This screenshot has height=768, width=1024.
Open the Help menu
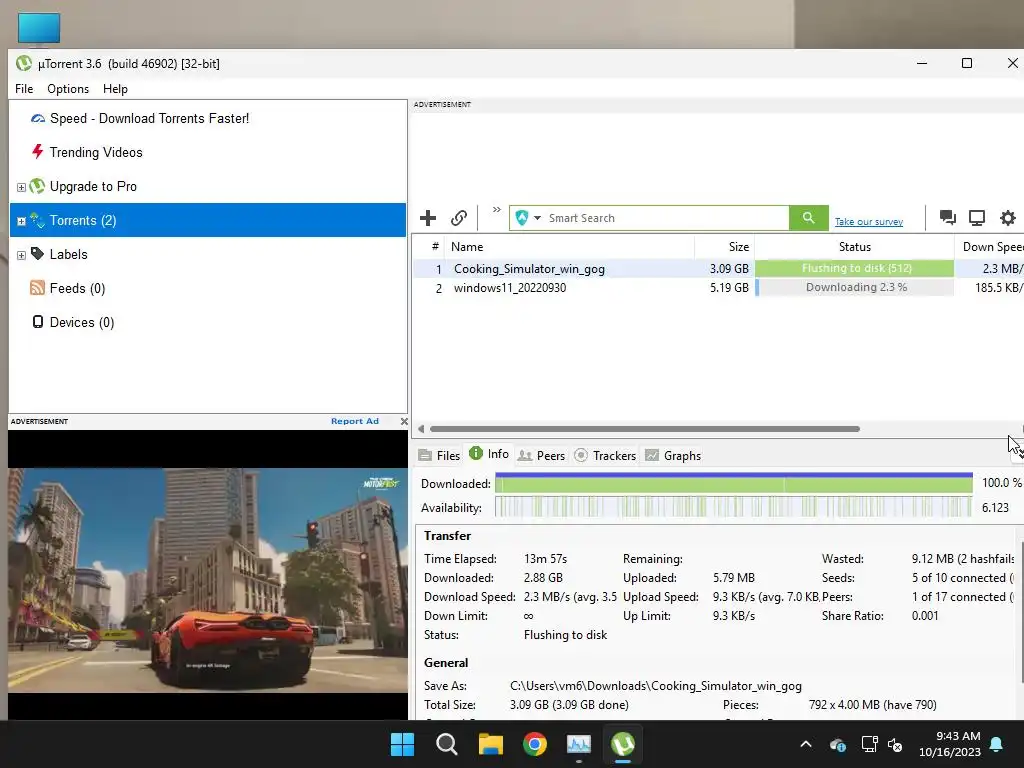[x=115, y=89]
